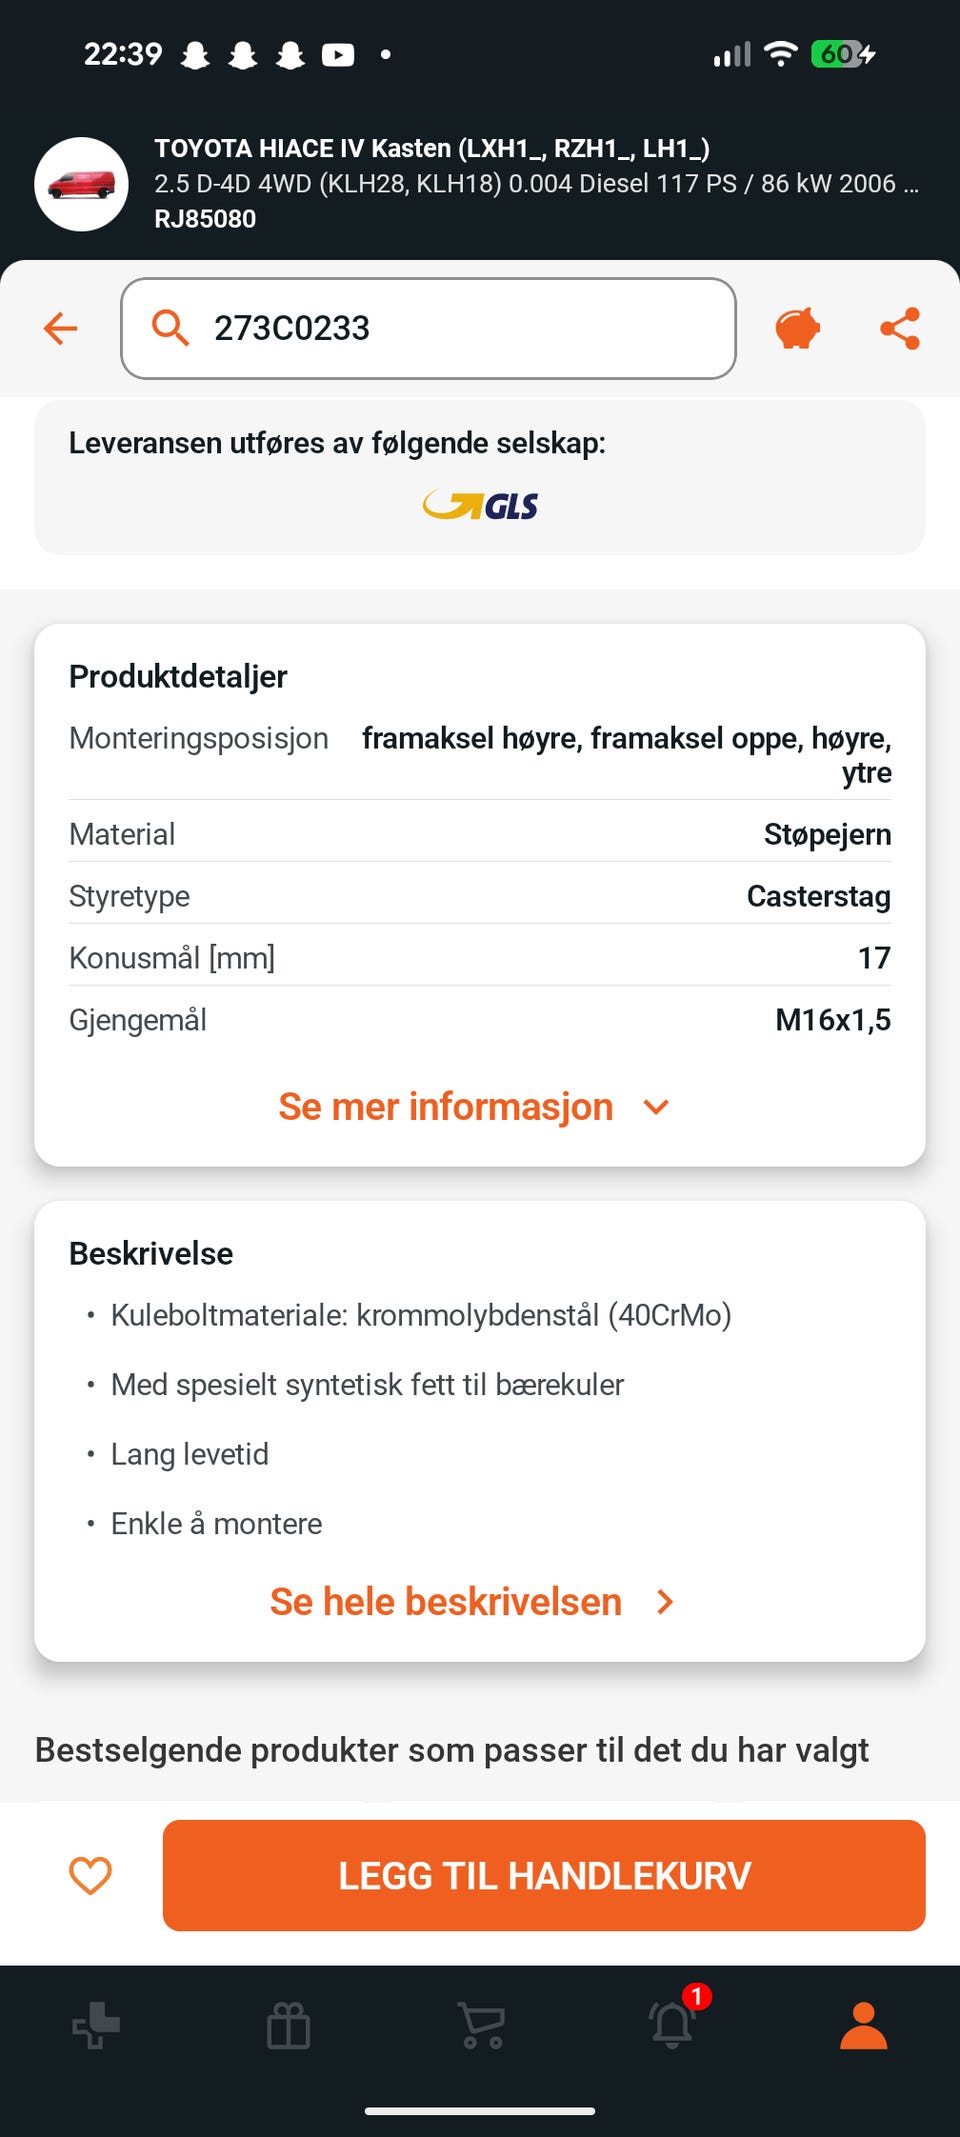Expand Se mer informasjon chevron

656,1107
